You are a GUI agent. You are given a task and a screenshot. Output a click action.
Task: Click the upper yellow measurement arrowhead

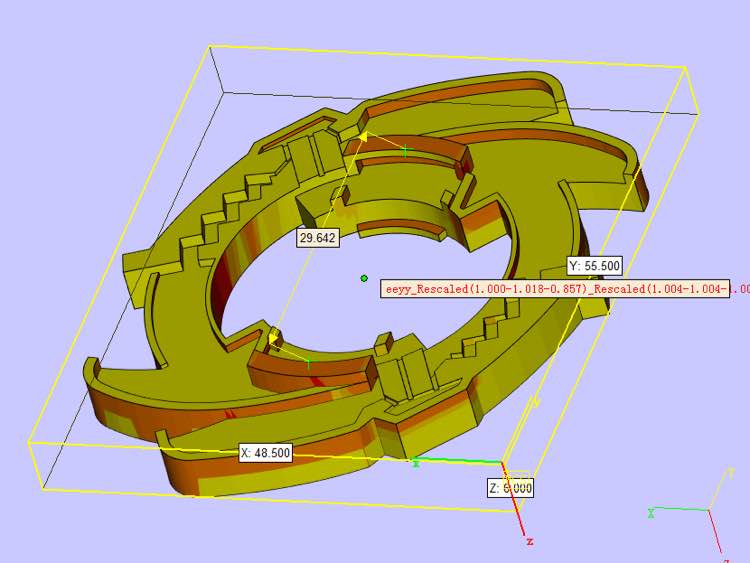[363, 137]
